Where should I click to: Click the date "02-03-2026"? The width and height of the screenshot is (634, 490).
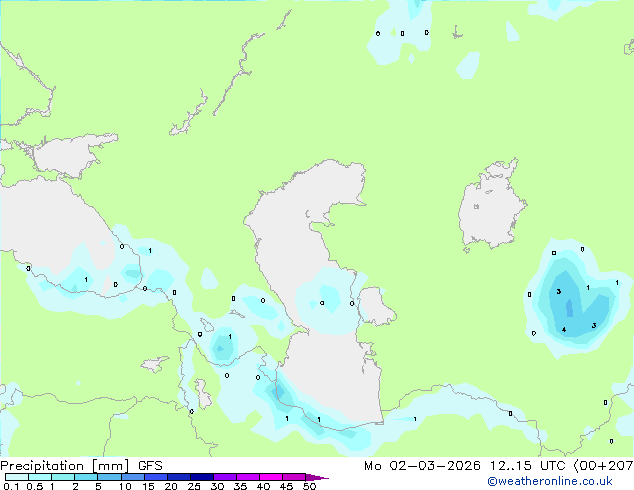click(x=435, y=466)
